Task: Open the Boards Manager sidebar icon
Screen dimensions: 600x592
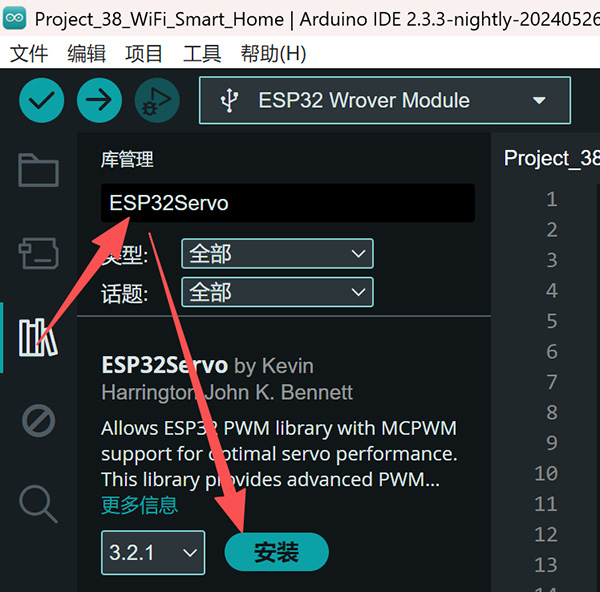Action: [x=38, y=253]
